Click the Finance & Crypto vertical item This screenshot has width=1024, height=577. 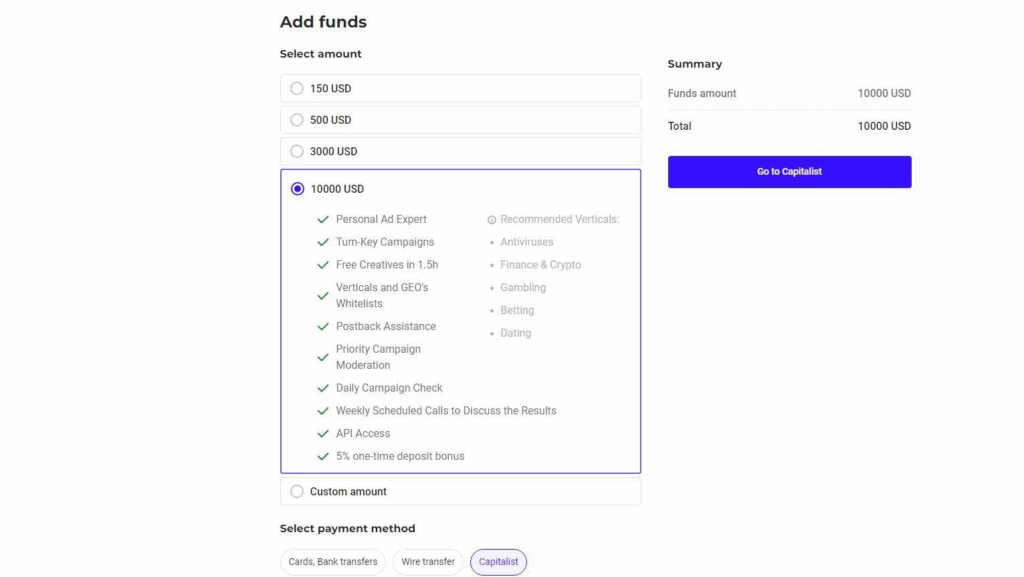(540, 265)
